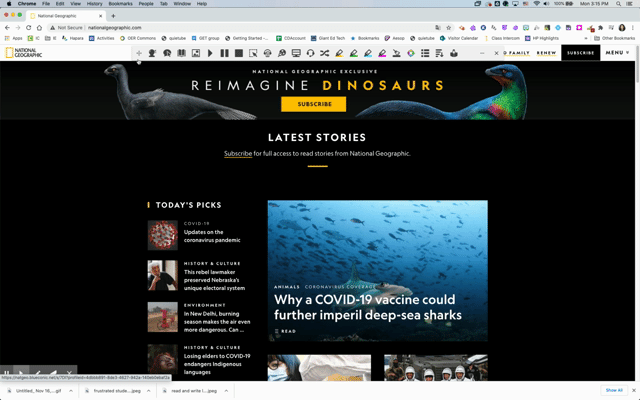
Task: Click the audio maker headphone icon
Action: pos(267,53)
